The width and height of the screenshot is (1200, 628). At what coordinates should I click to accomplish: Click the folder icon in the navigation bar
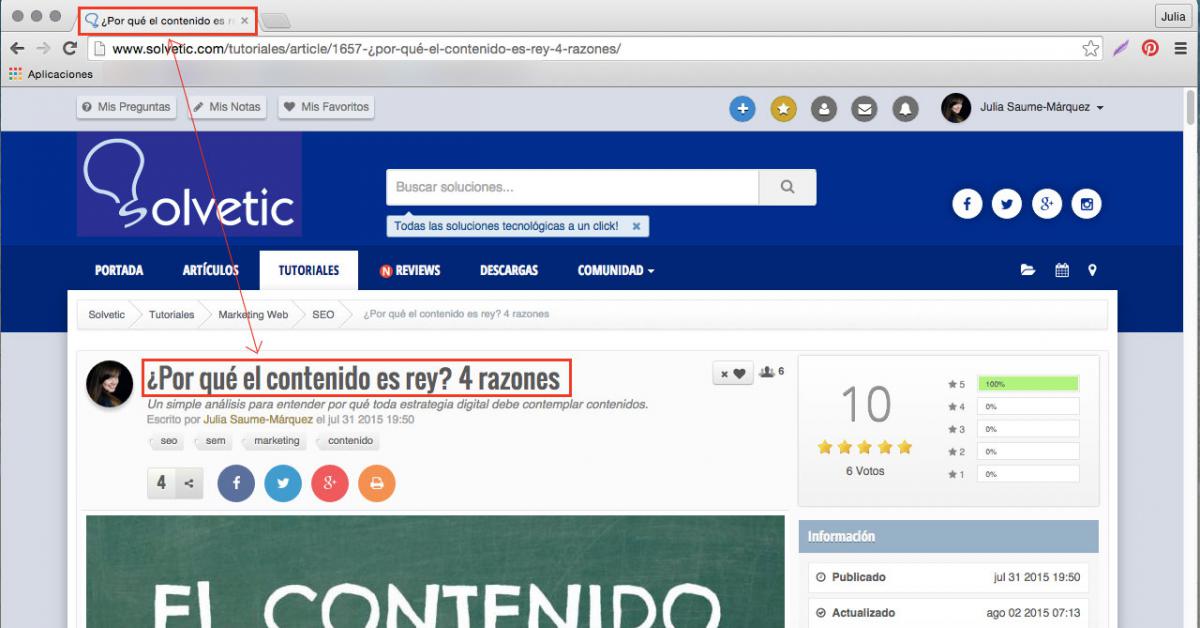(1028, 270)
